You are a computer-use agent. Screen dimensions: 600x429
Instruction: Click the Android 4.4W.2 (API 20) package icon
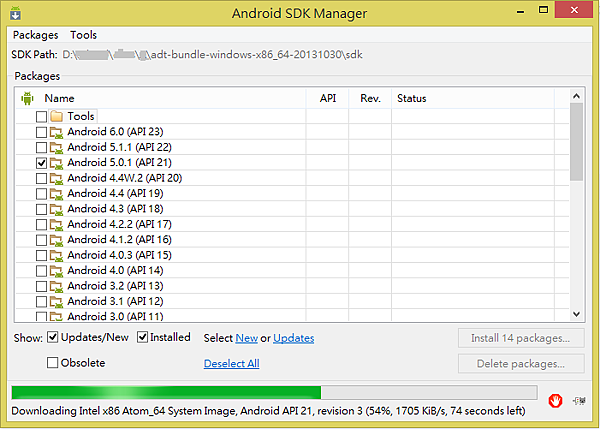[x=57, y=178]
